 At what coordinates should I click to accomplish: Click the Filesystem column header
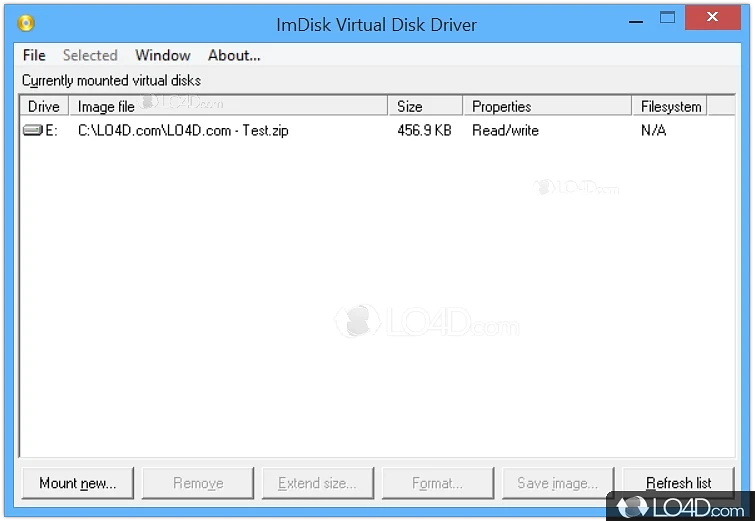tap(670, 106)
